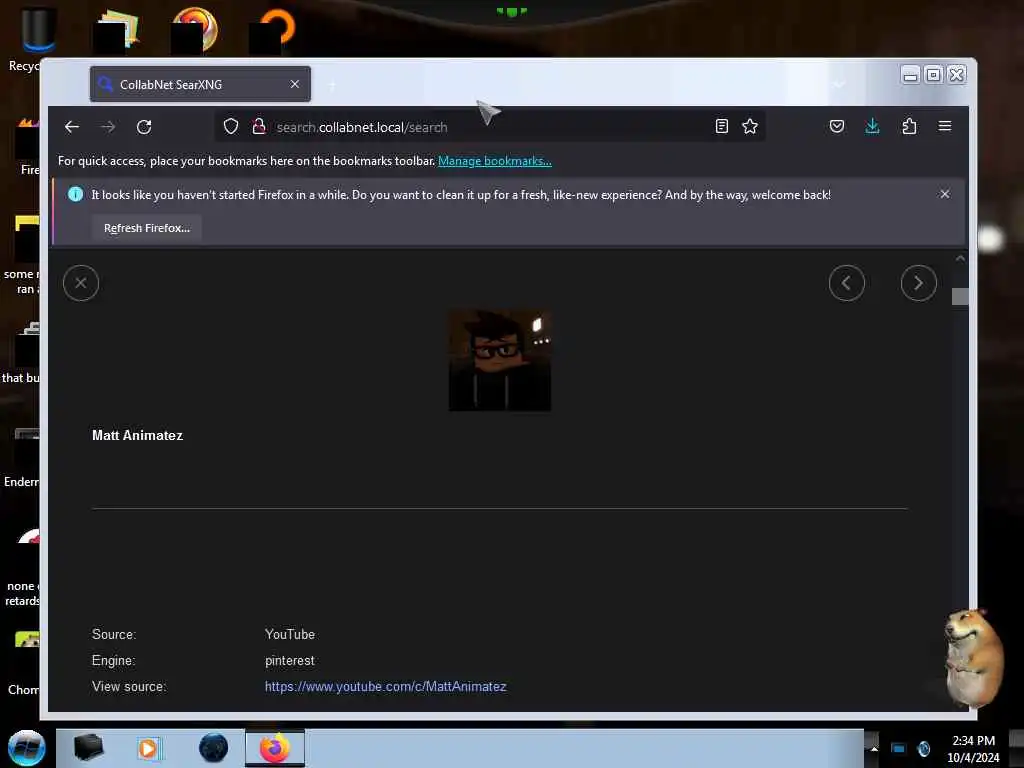Expand the list all tabs dropdown
The width and height of the screenshot is (1024, 768).
click(839, 84)
